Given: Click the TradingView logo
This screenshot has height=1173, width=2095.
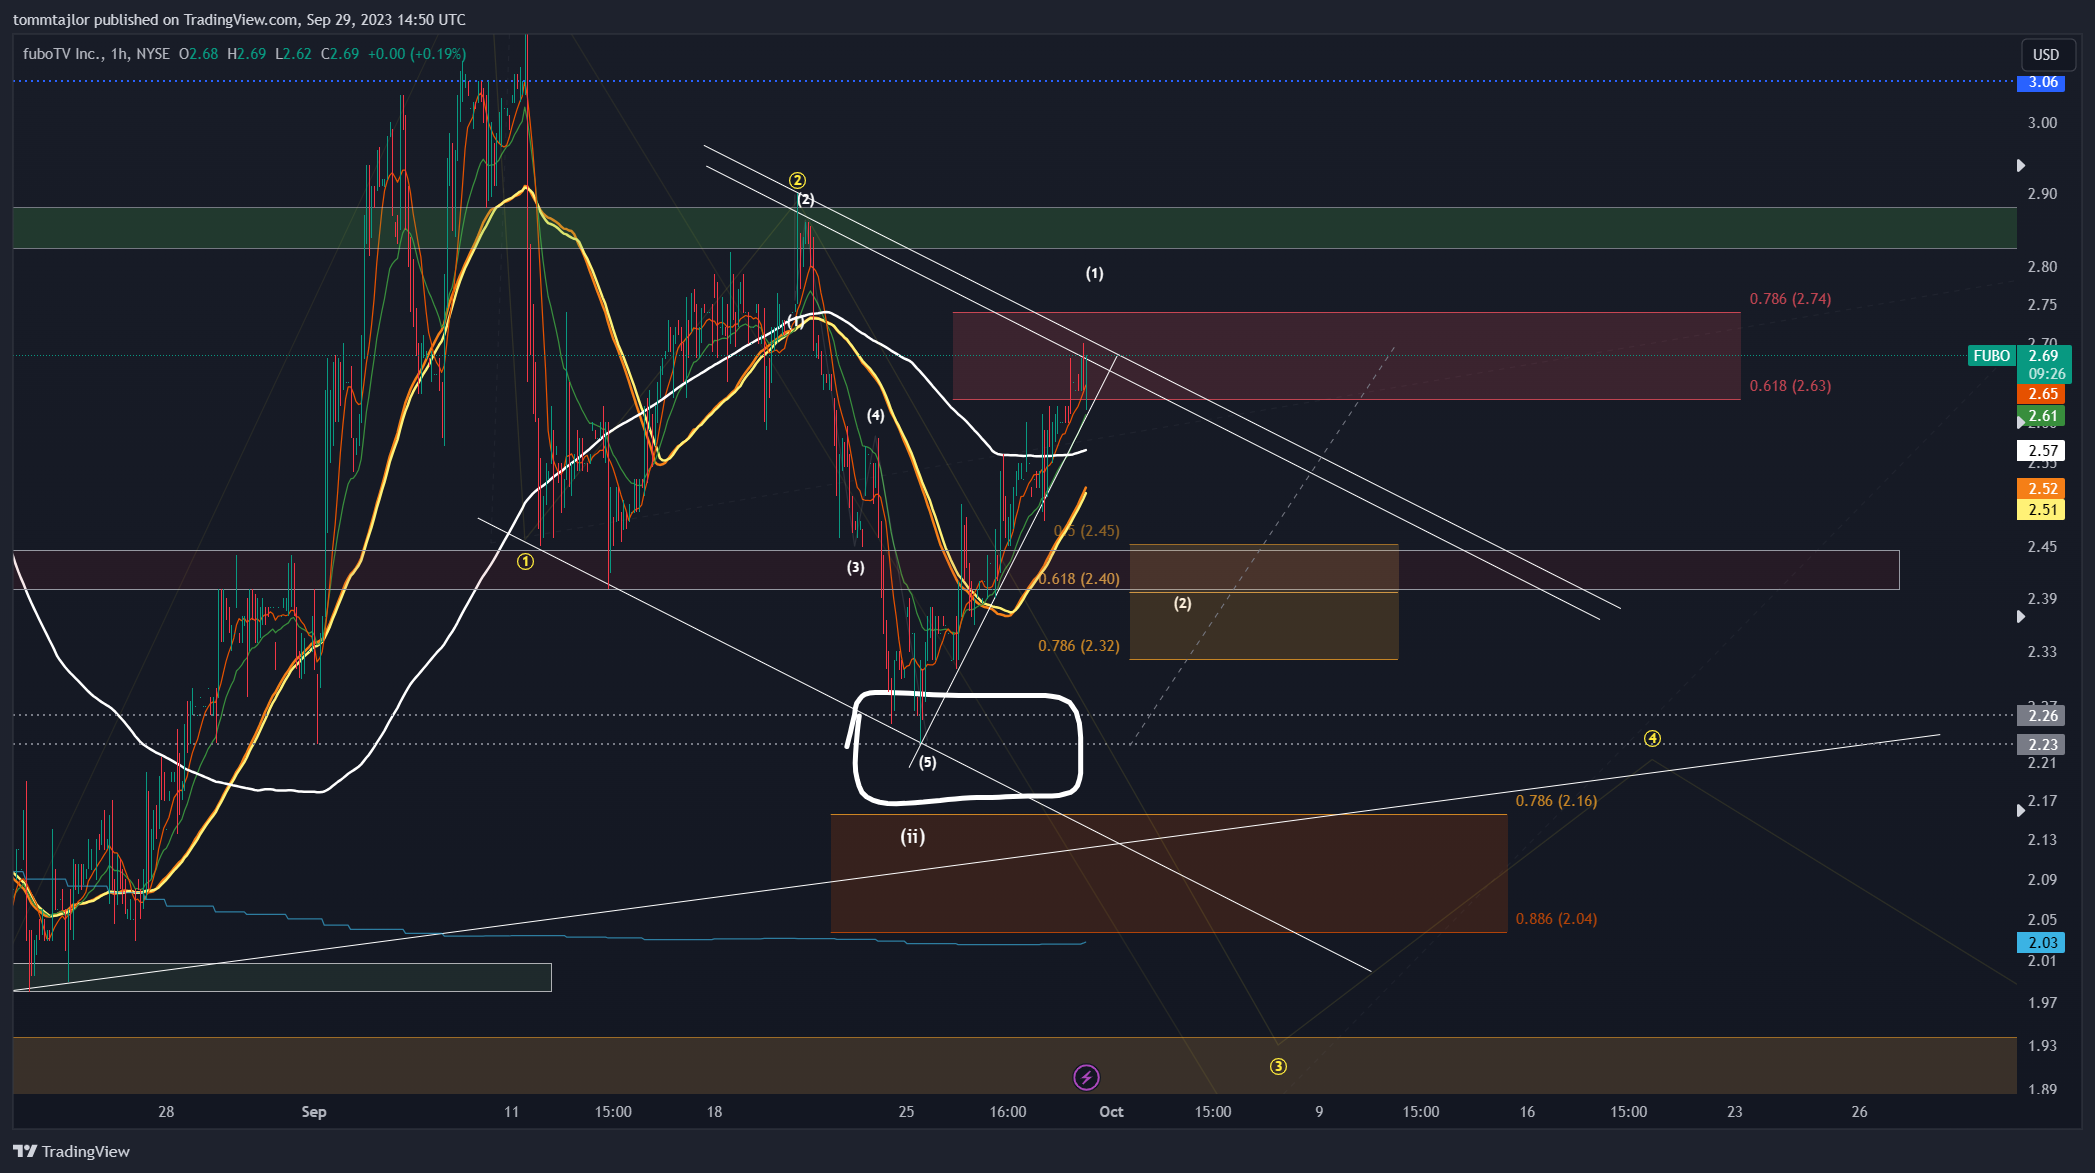Looking at the screenshot, I should pos(72,1151).
